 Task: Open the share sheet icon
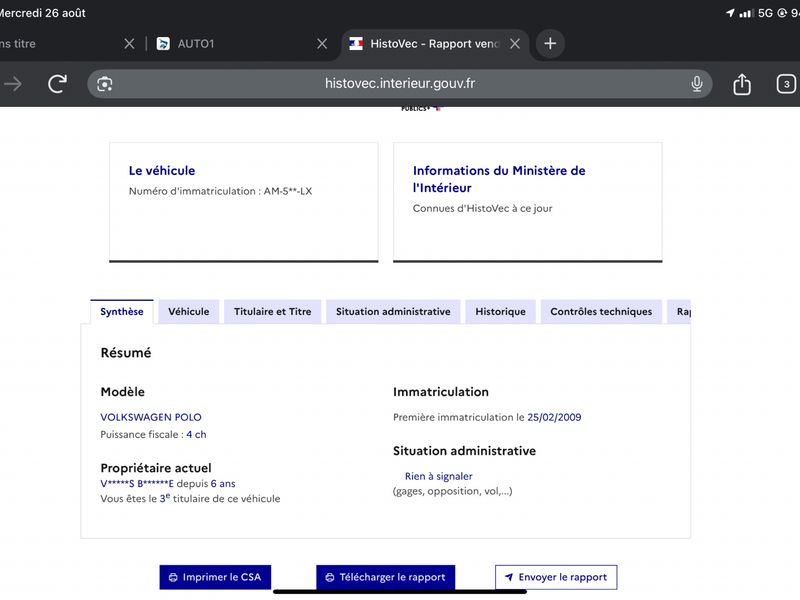point(742,84)
